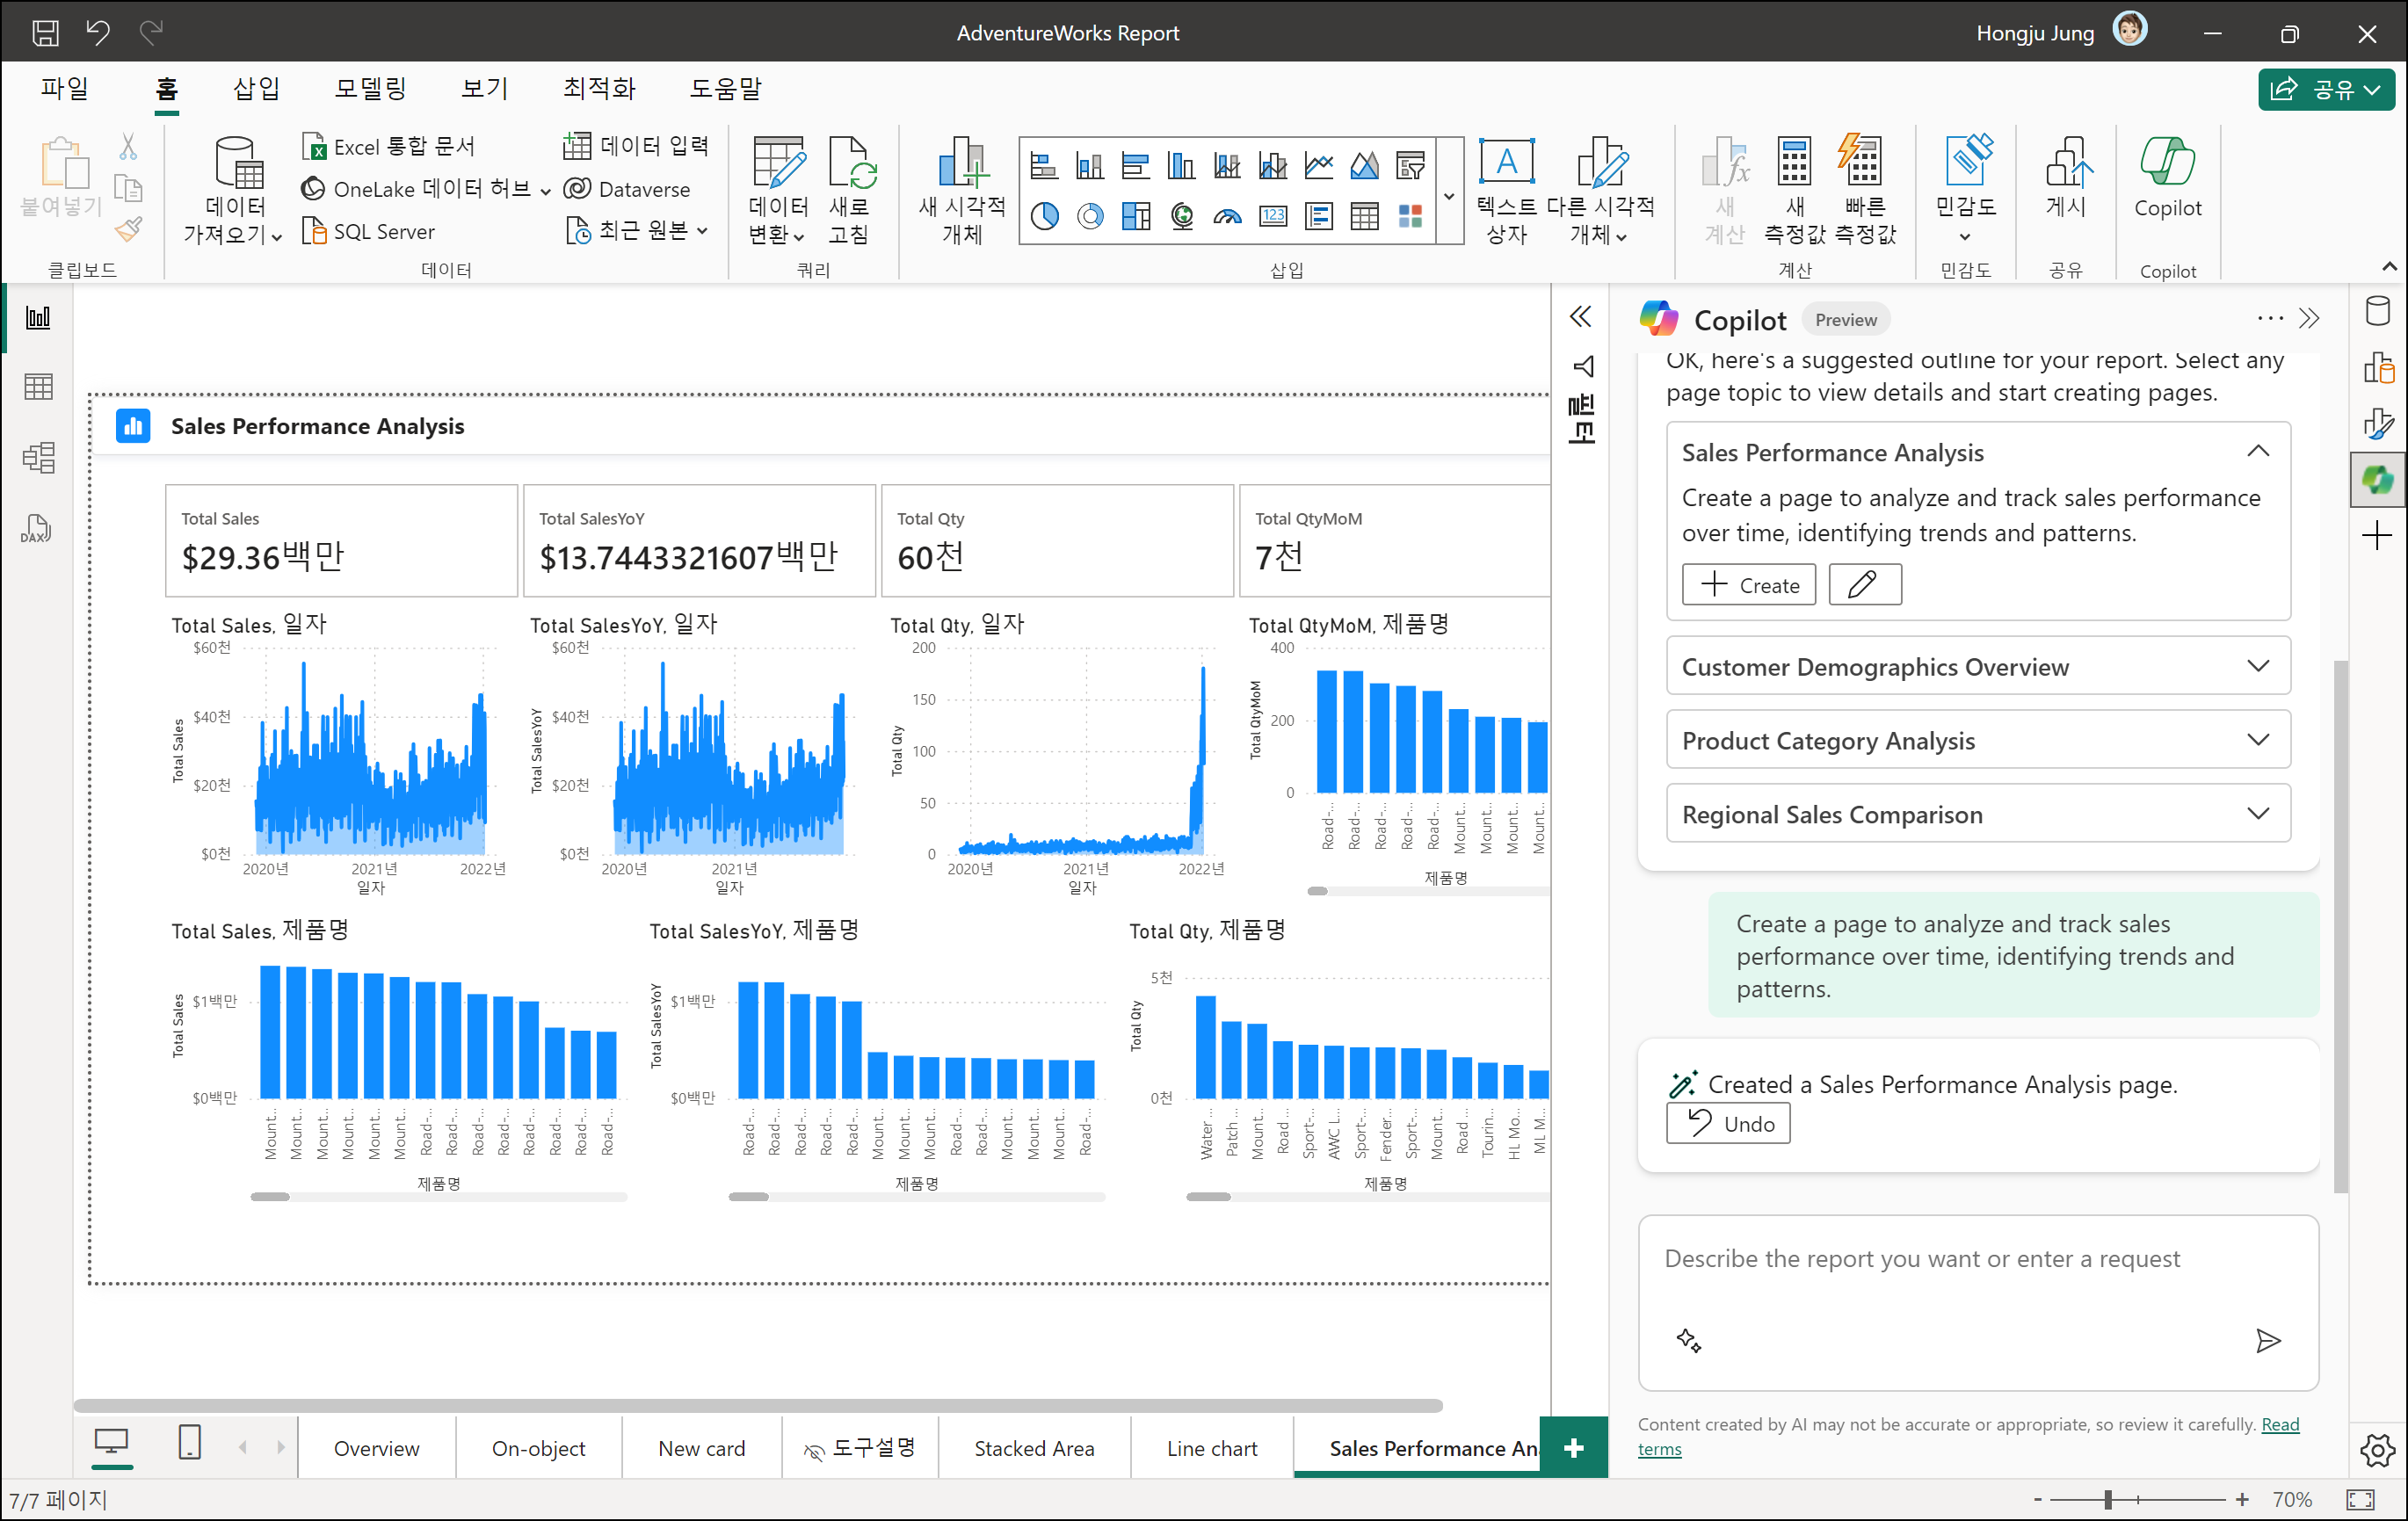Switch to mobile layout view
This screenshot has height=1521, width=2408.
[x=189, y=1443]
